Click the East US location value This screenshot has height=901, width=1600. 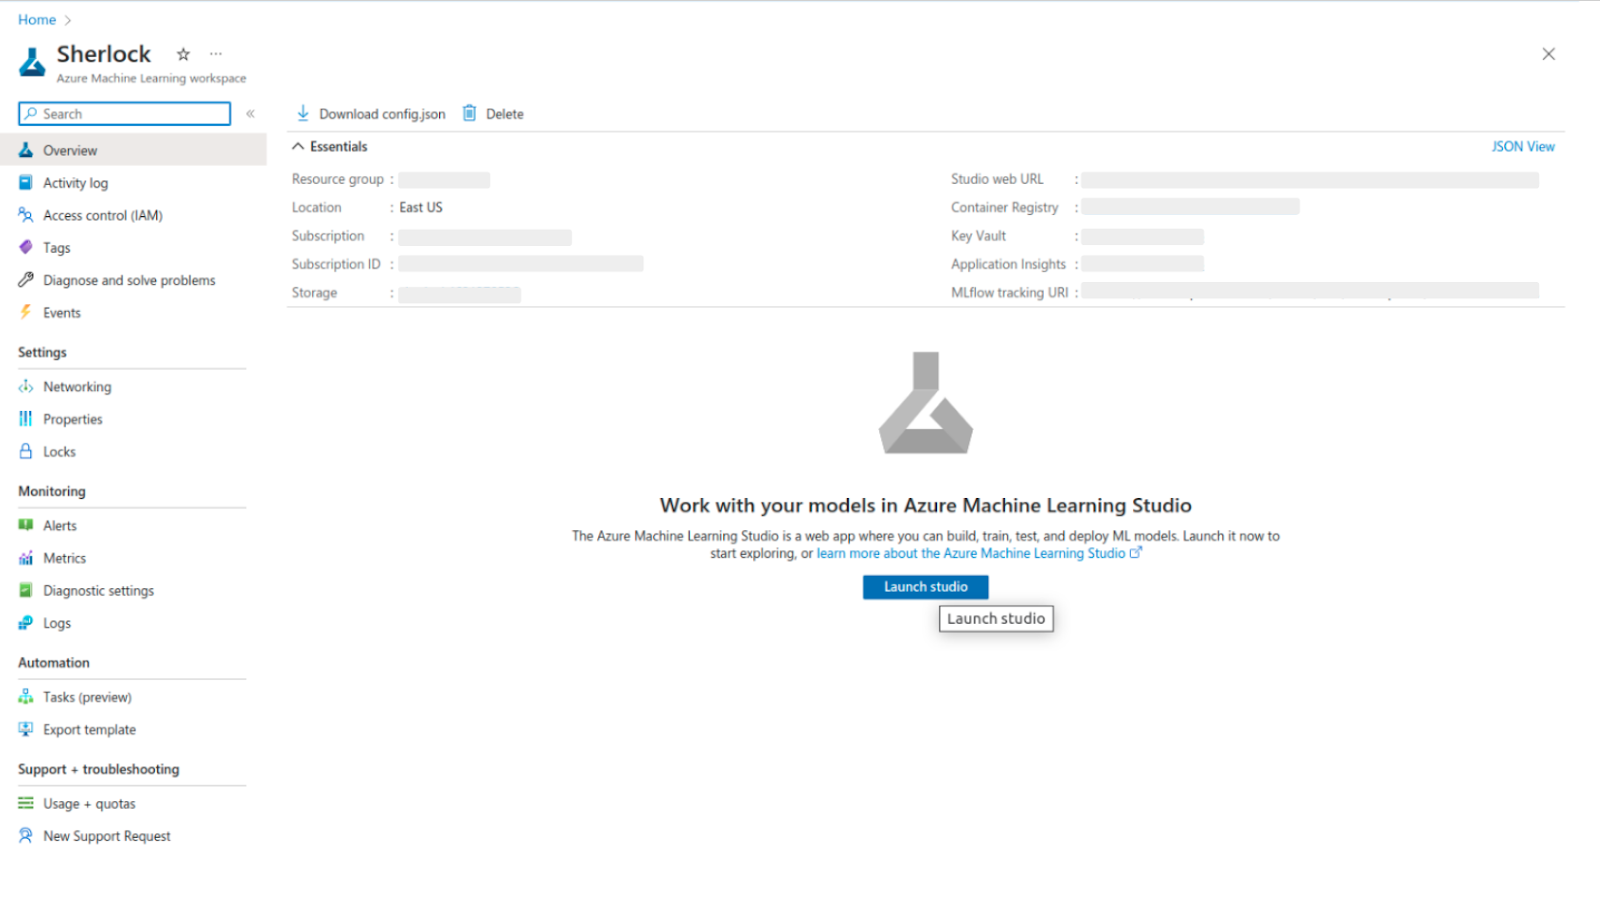click(421, 207)
